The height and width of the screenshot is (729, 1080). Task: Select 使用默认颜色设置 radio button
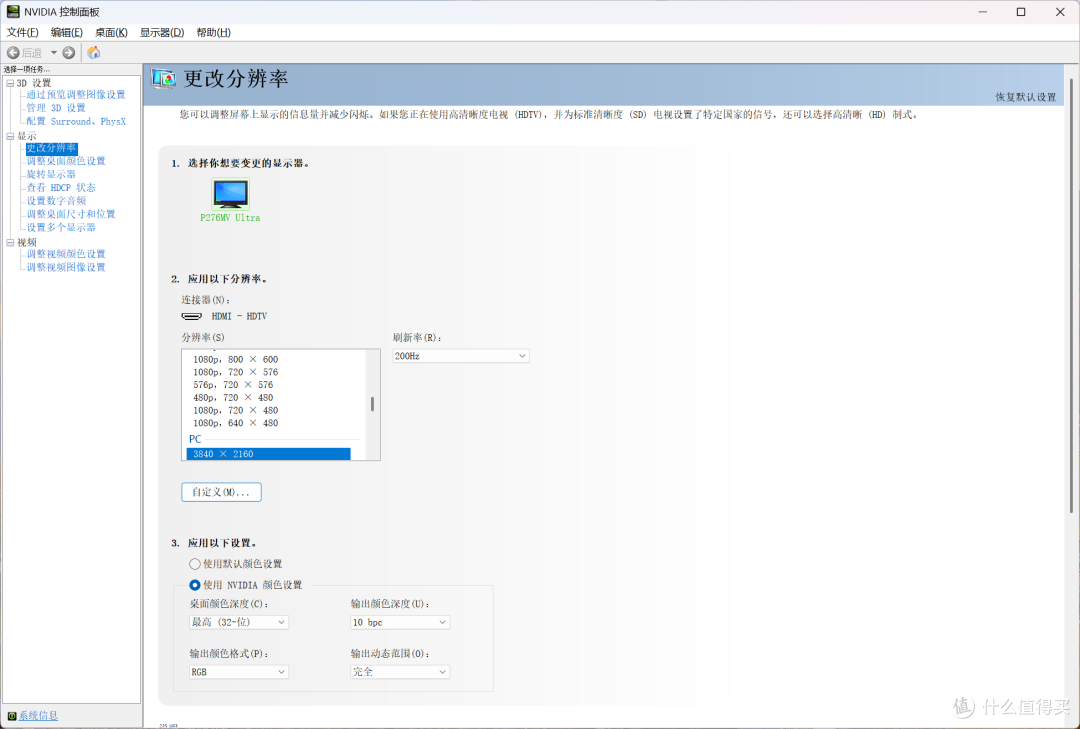[x=195, y=564]
